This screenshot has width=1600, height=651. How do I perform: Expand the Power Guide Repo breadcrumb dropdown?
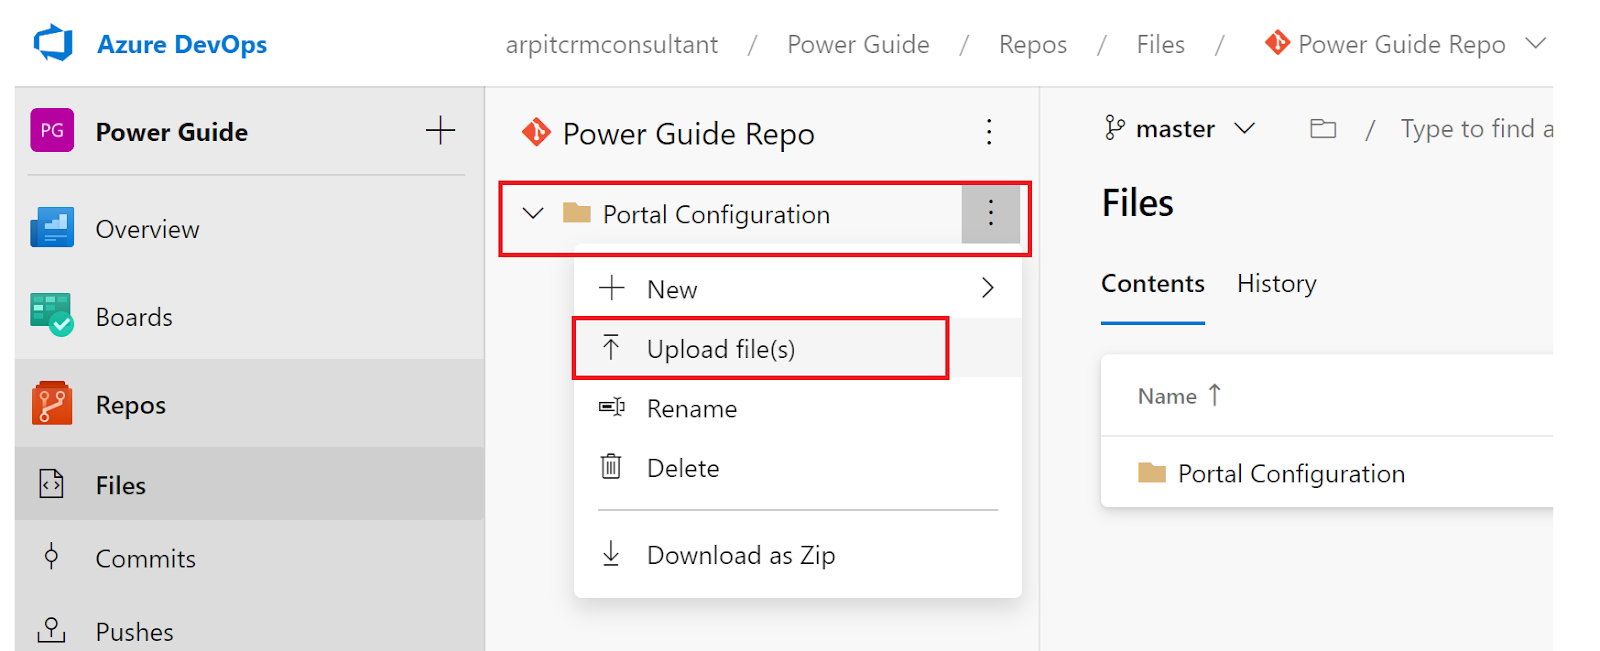1535,44
